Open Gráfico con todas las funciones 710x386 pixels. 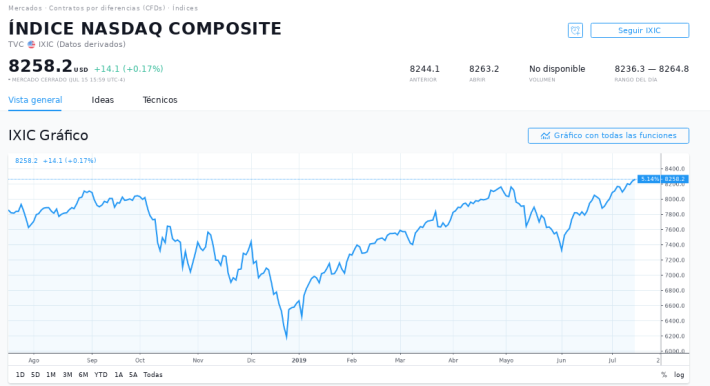pos(608,135)
